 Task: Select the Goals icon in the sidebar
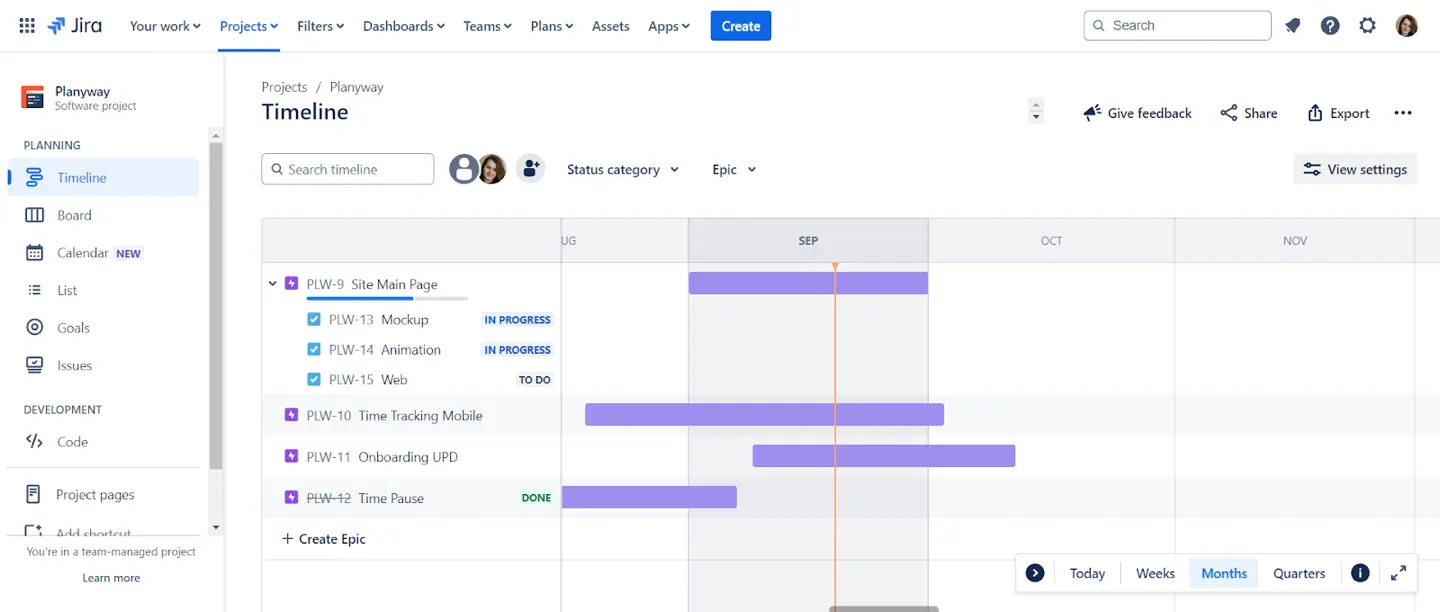coord(36,327)
